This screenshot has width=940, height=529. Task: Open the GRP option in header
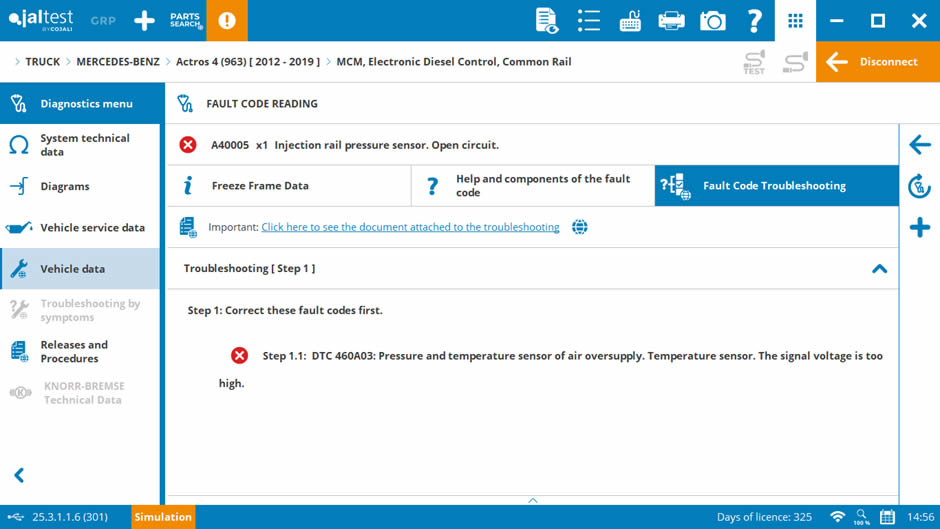coord(103,20)
